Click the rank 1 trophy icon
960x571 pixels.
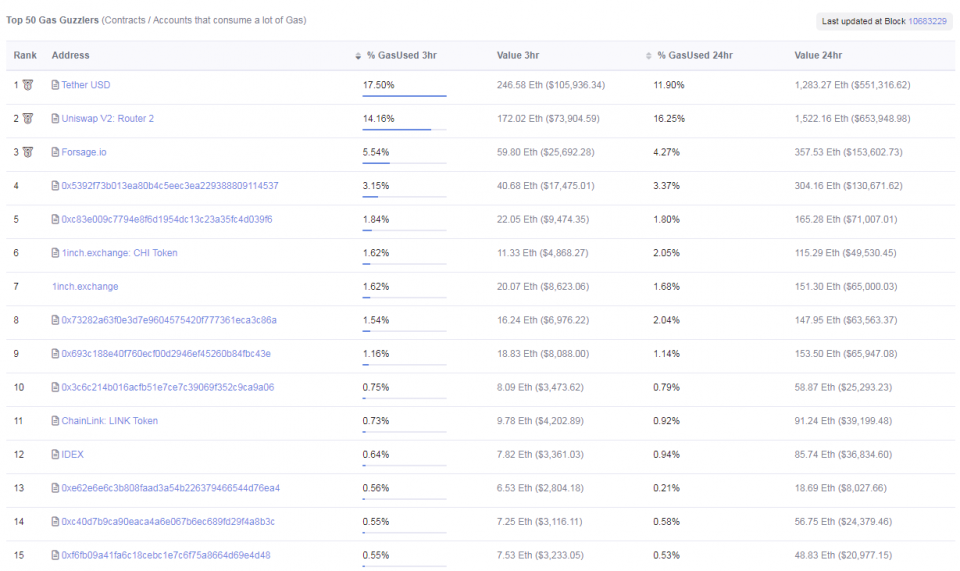click(28, 85)
